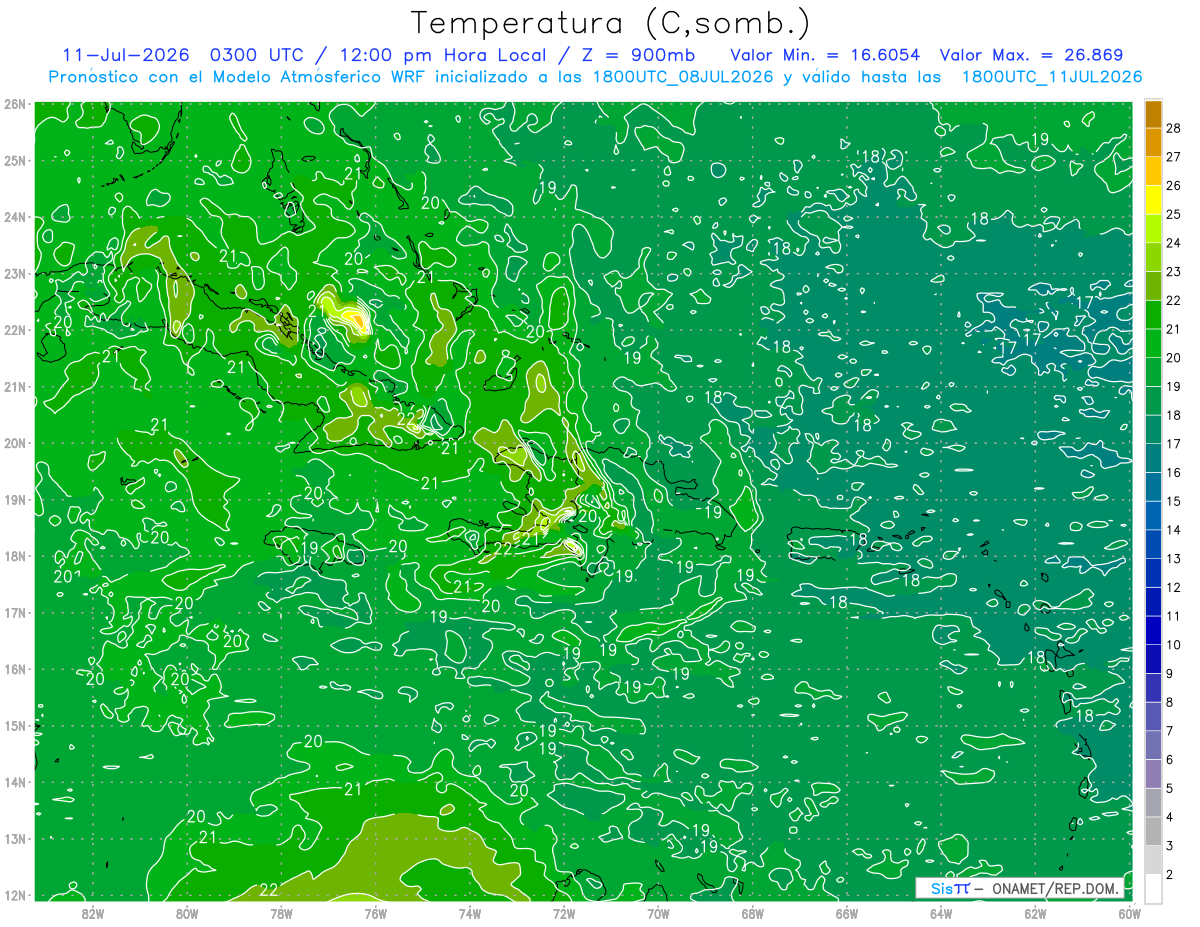Click the color scale label '11'

[1174, 616]
